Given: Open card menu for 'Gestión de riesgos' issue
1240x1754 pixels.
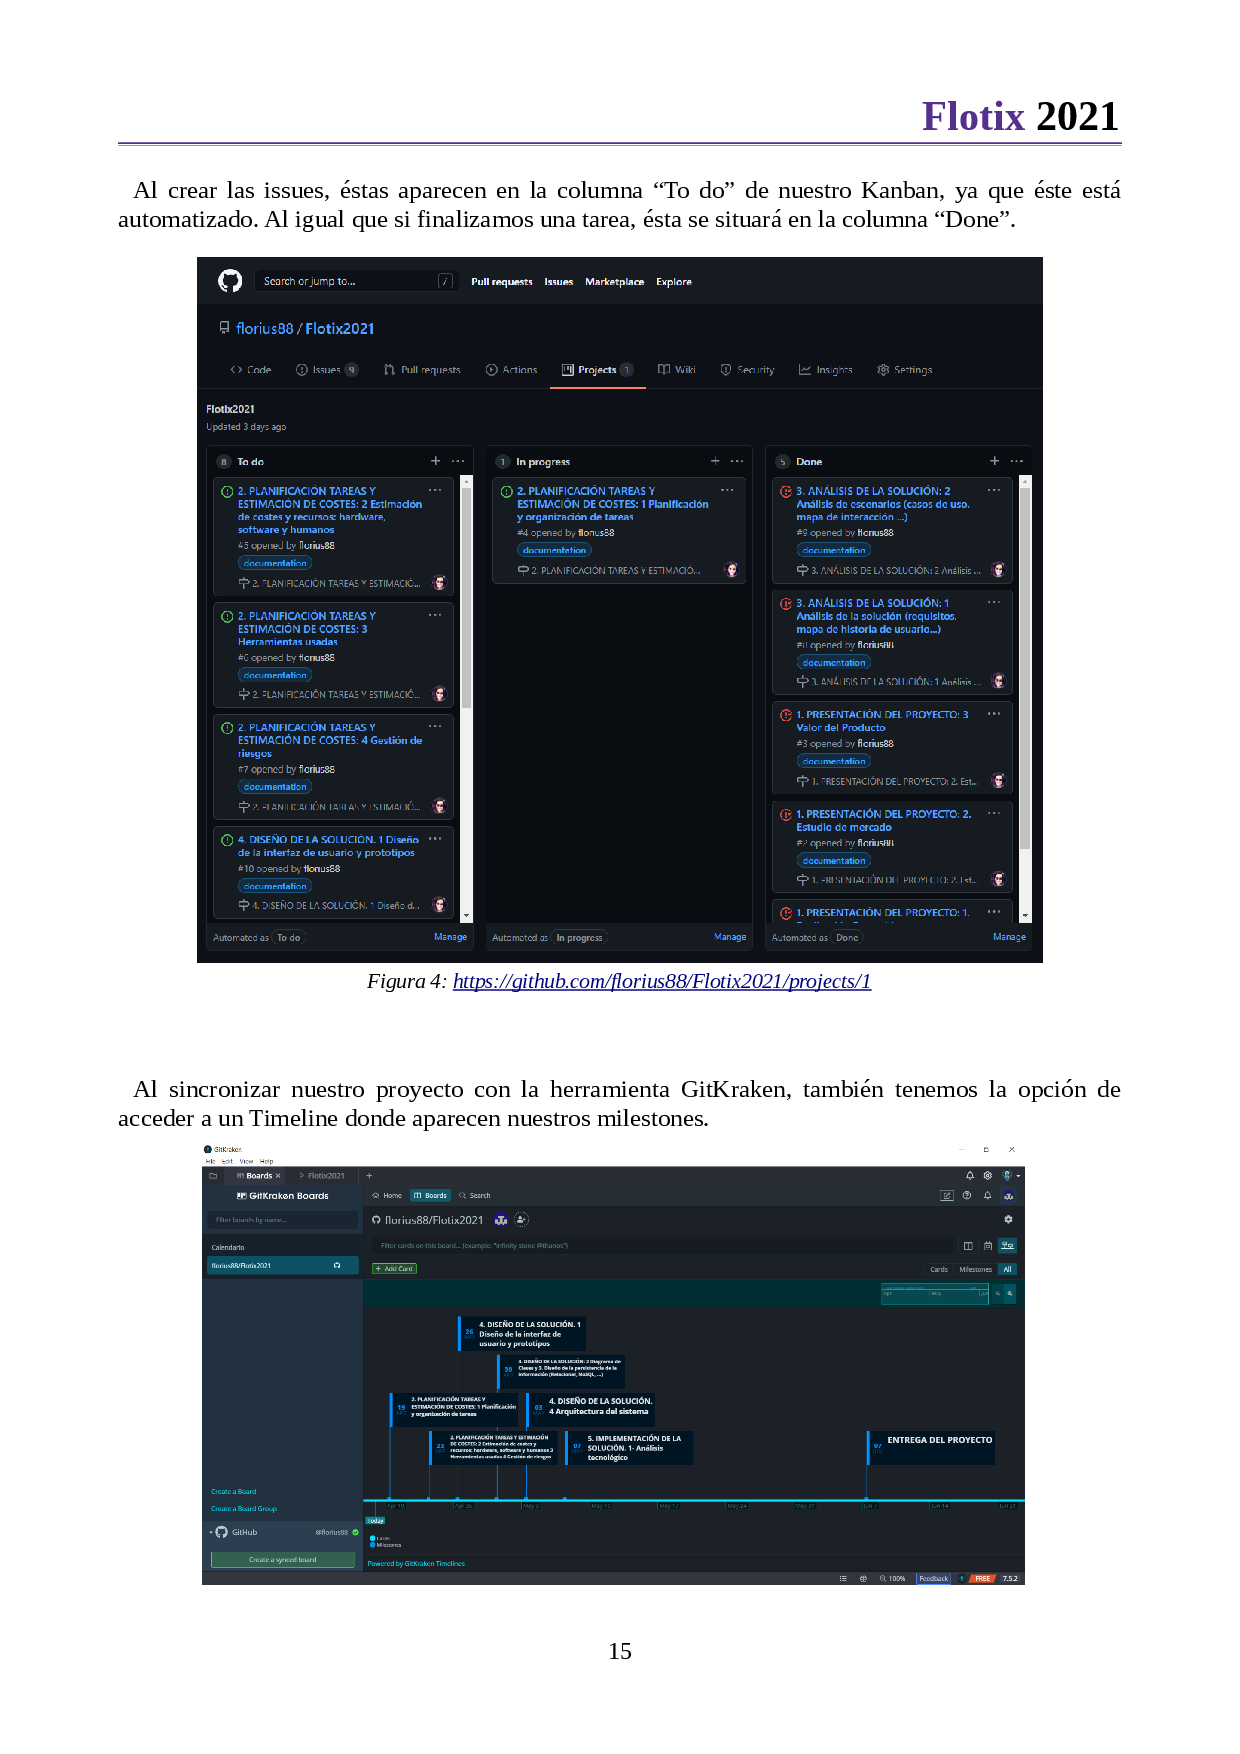Looking at the screenshot, I should tap(435, 726).
